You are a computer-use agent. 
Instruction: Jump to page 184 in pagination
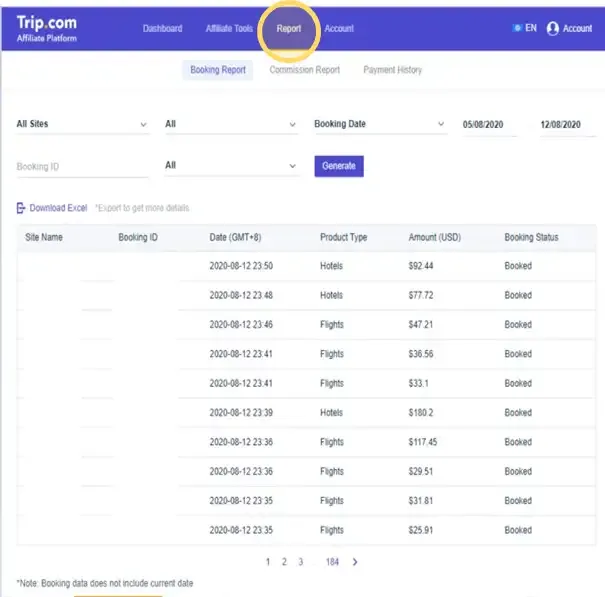(x=332, y=562)
